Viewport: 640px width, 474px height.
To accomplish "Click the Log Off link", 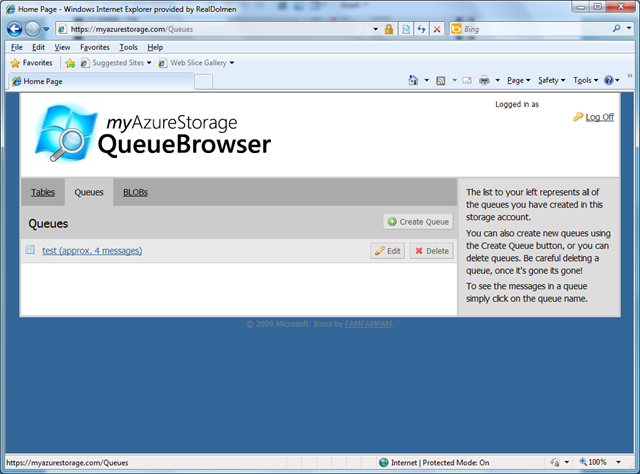I will tap(600, 117).
